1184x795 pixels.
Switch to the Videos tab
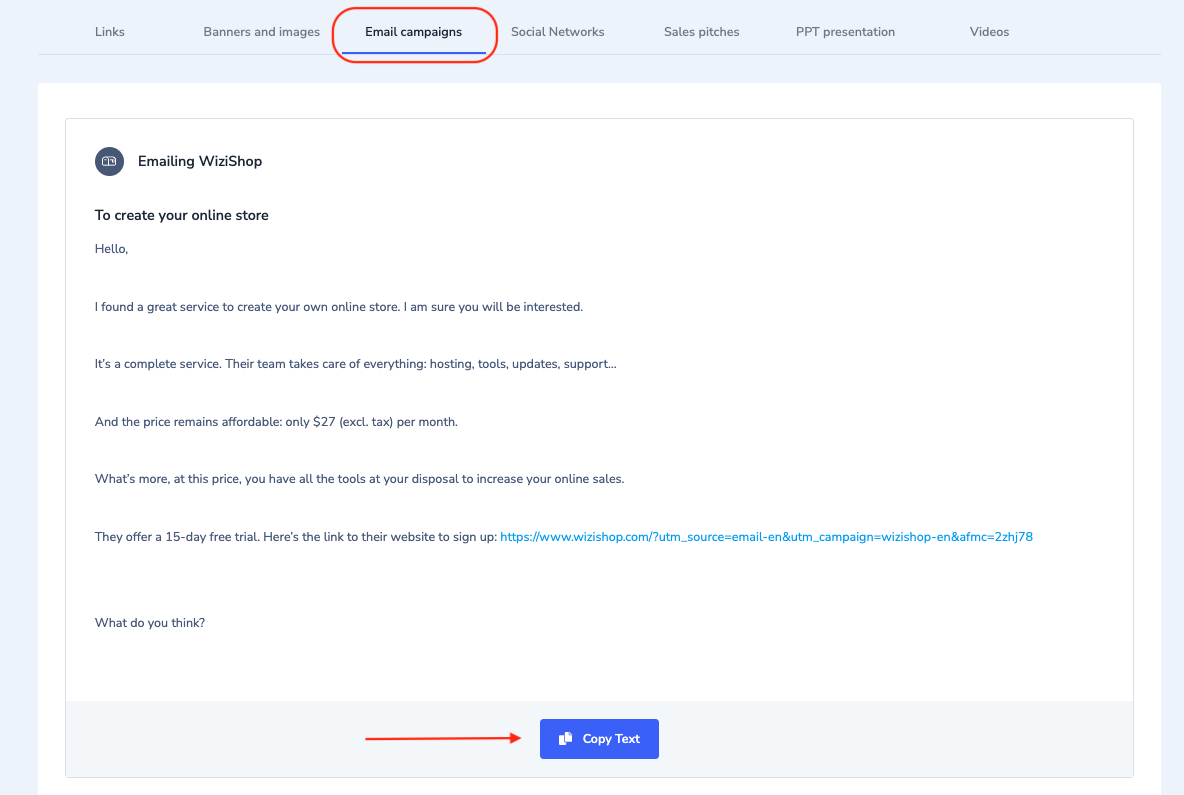[989, 32]
